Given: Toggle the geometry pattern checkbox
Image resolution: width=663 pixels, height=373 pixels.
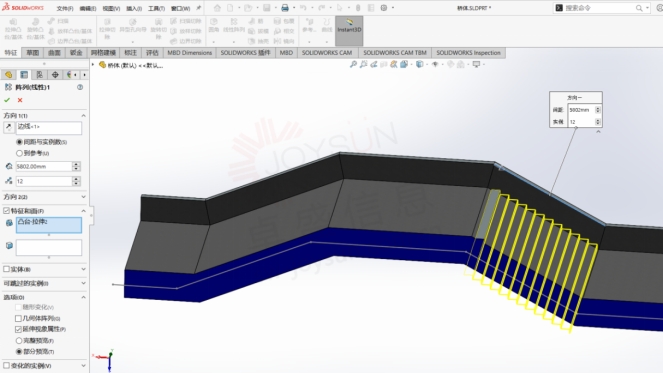Looking at the screenshot, I should (x=18, y=318).
